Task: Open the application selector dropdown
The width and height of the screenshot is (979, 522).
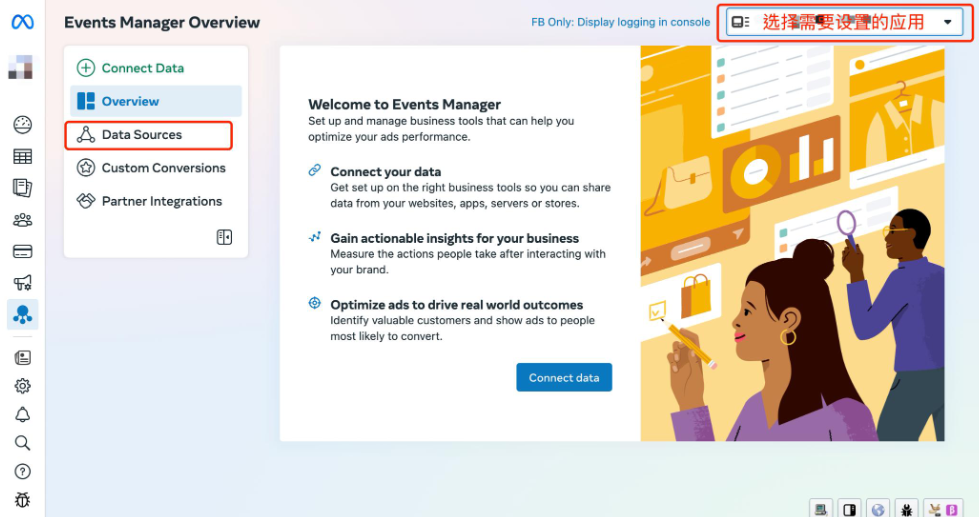Action: (x=844, y=22)
